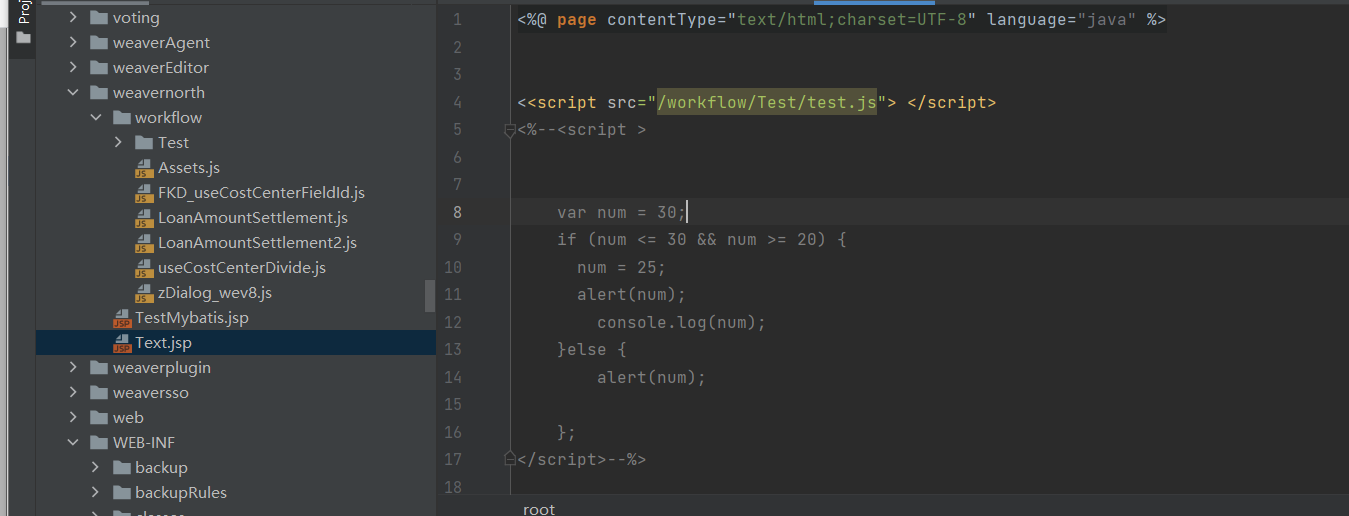Click the weaverAgent folder icon
Viewport: 1349px width, 516px height.
[x=98, y=43]
